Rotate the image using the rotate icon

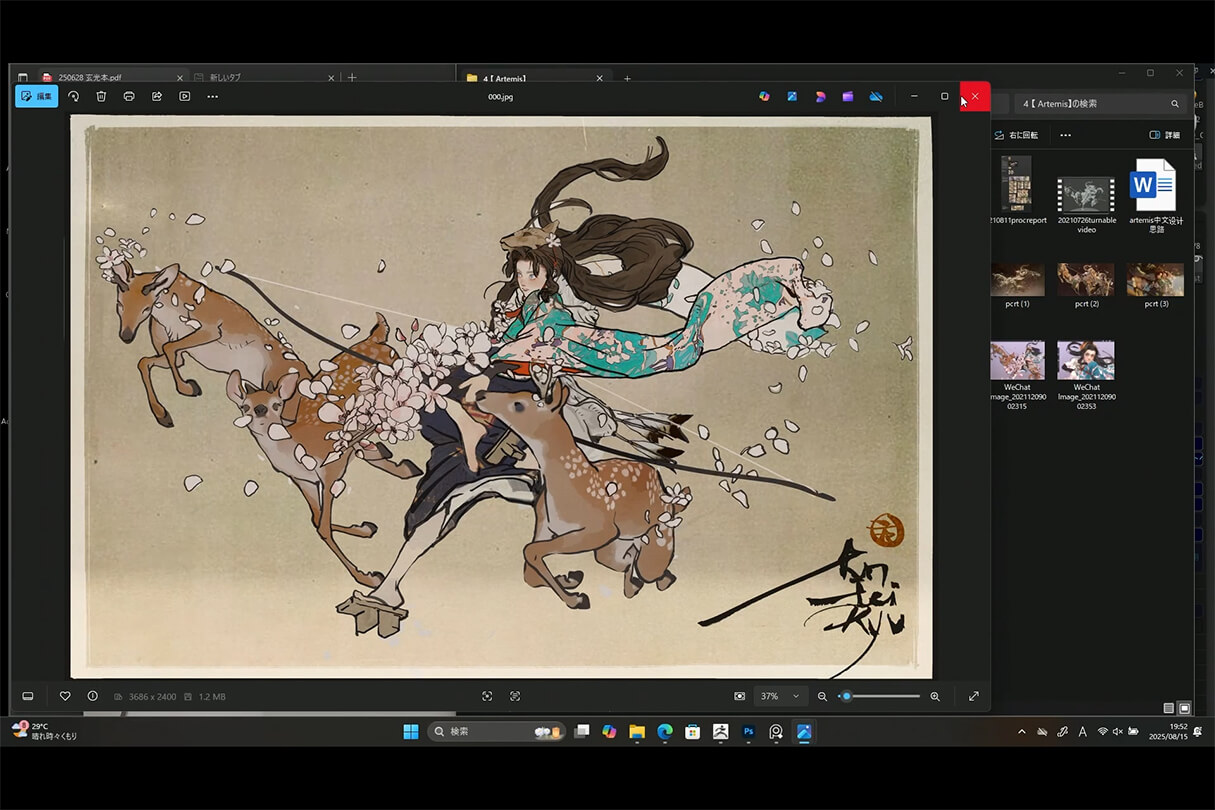pos(74,96)
